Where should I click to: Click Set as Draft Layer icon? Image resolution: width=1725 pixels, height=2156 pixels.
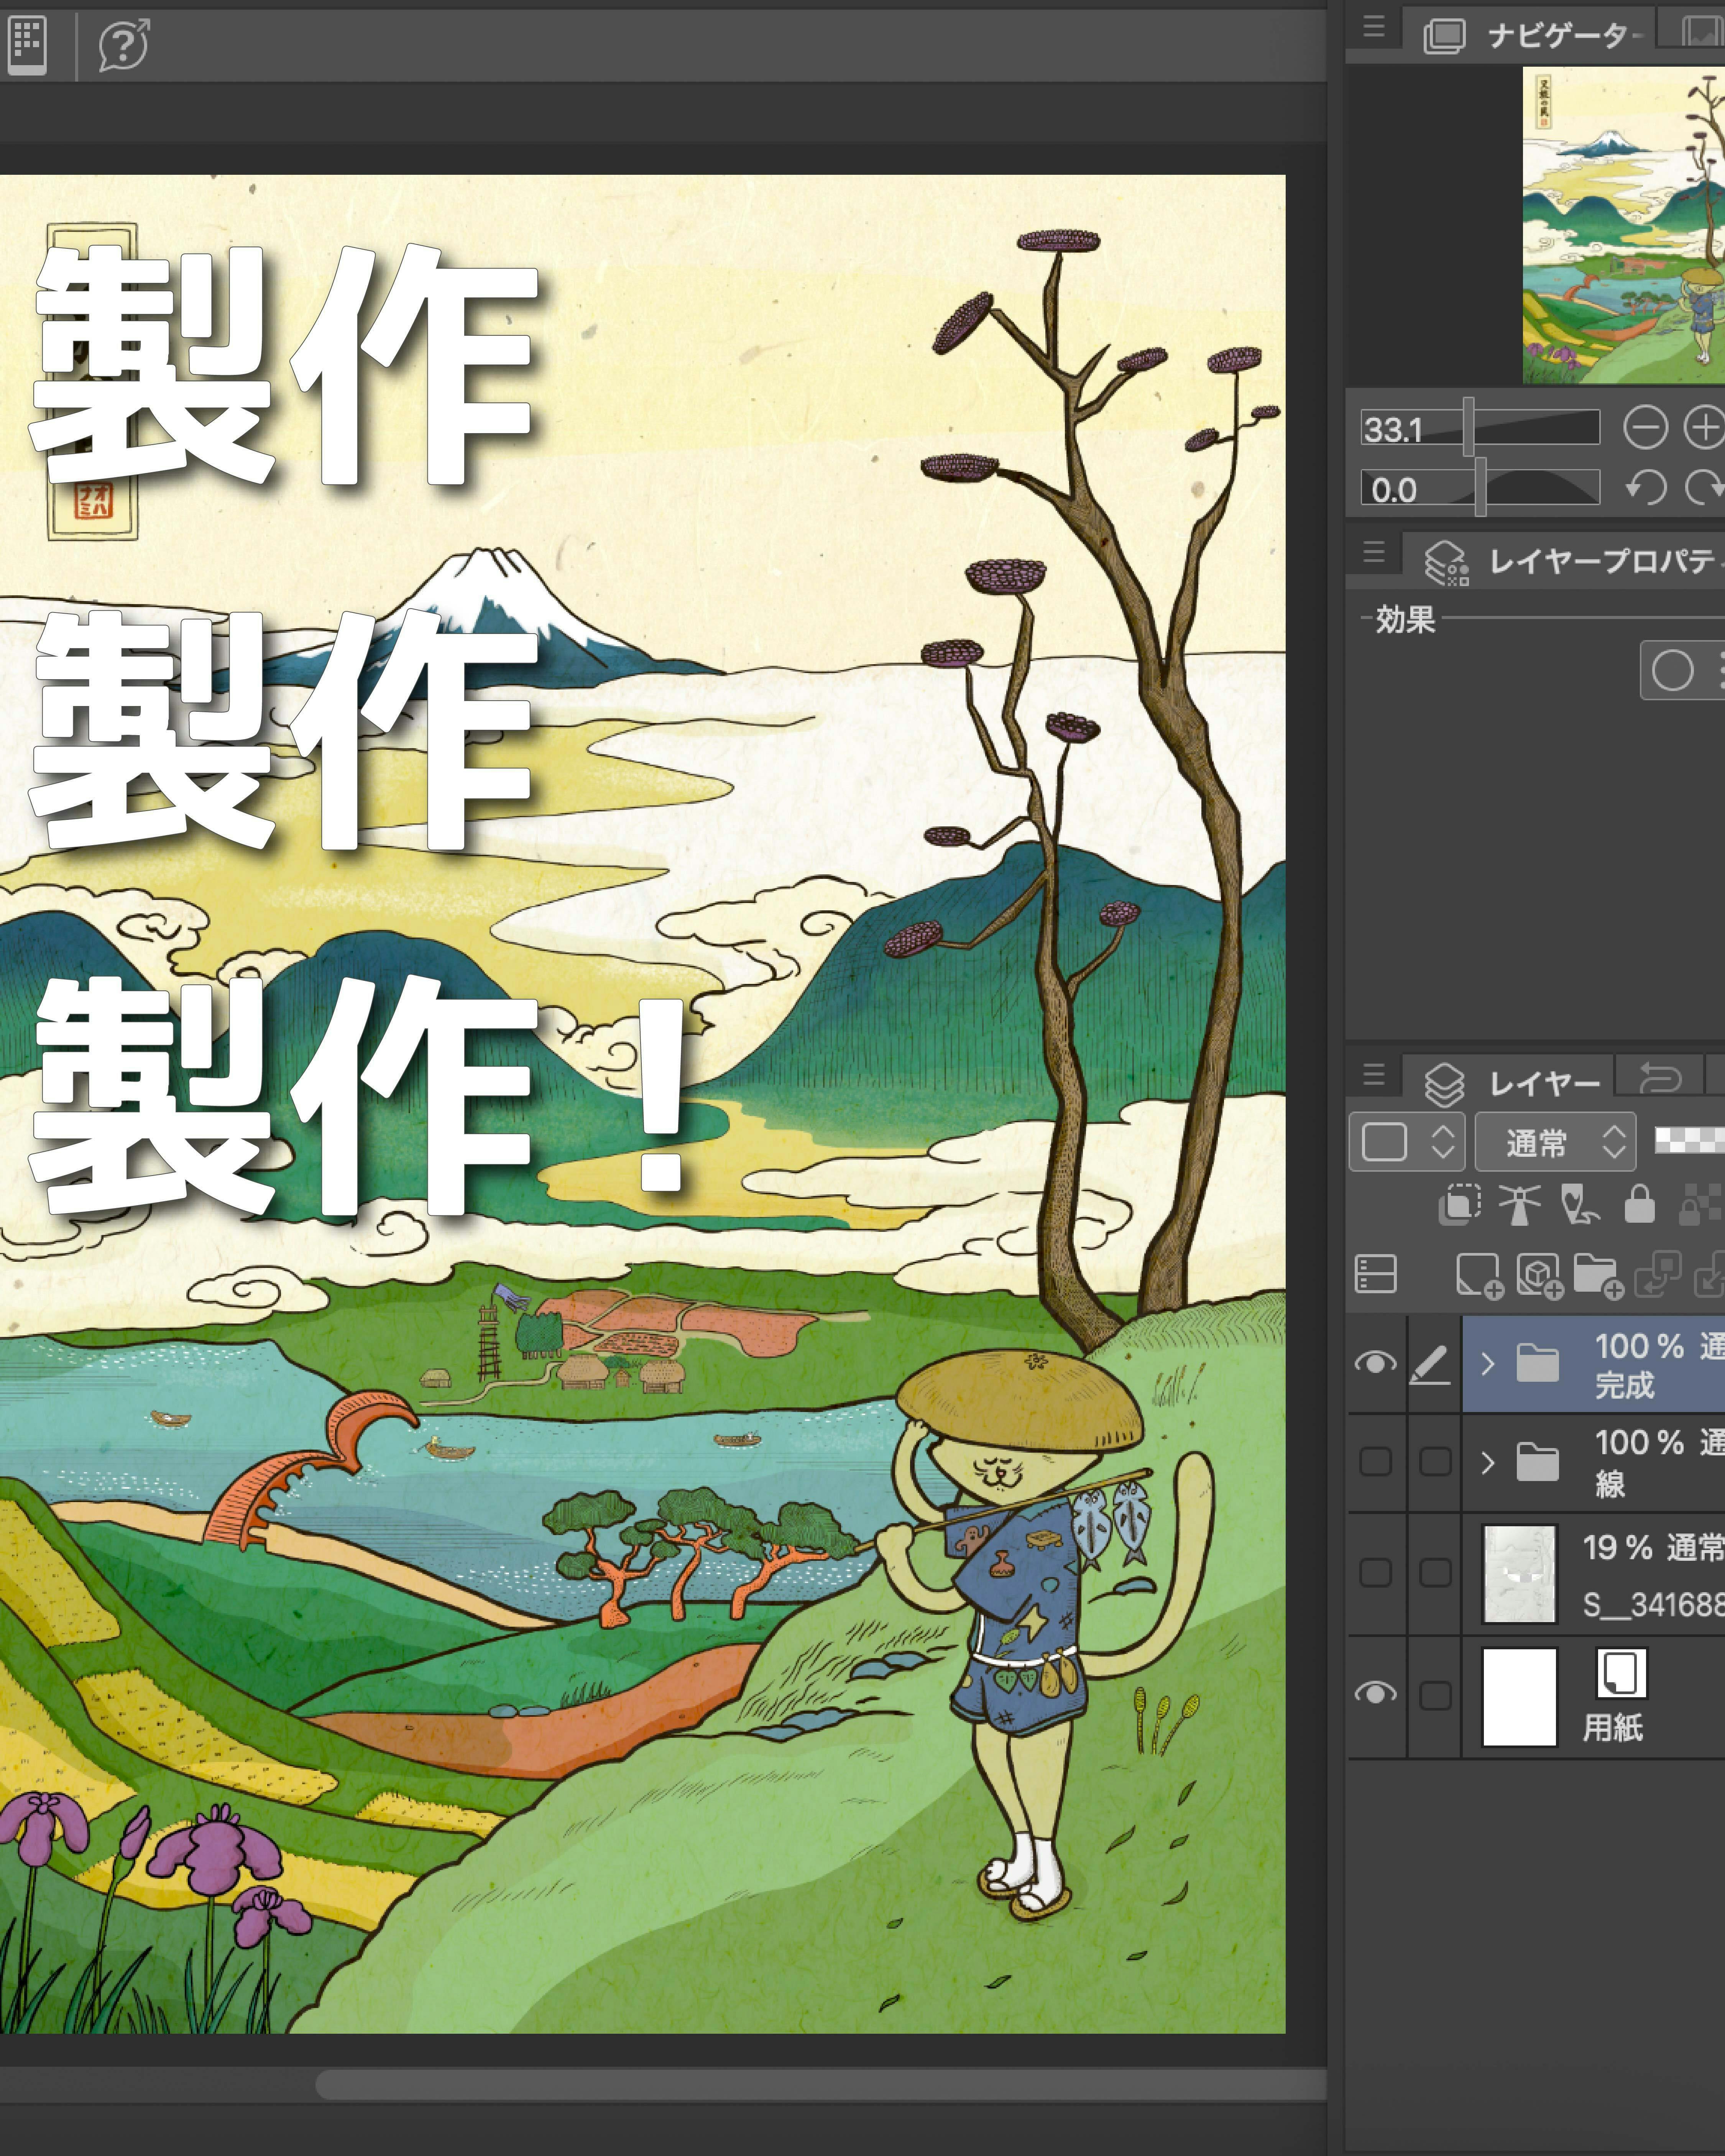click(1579, 1204)
